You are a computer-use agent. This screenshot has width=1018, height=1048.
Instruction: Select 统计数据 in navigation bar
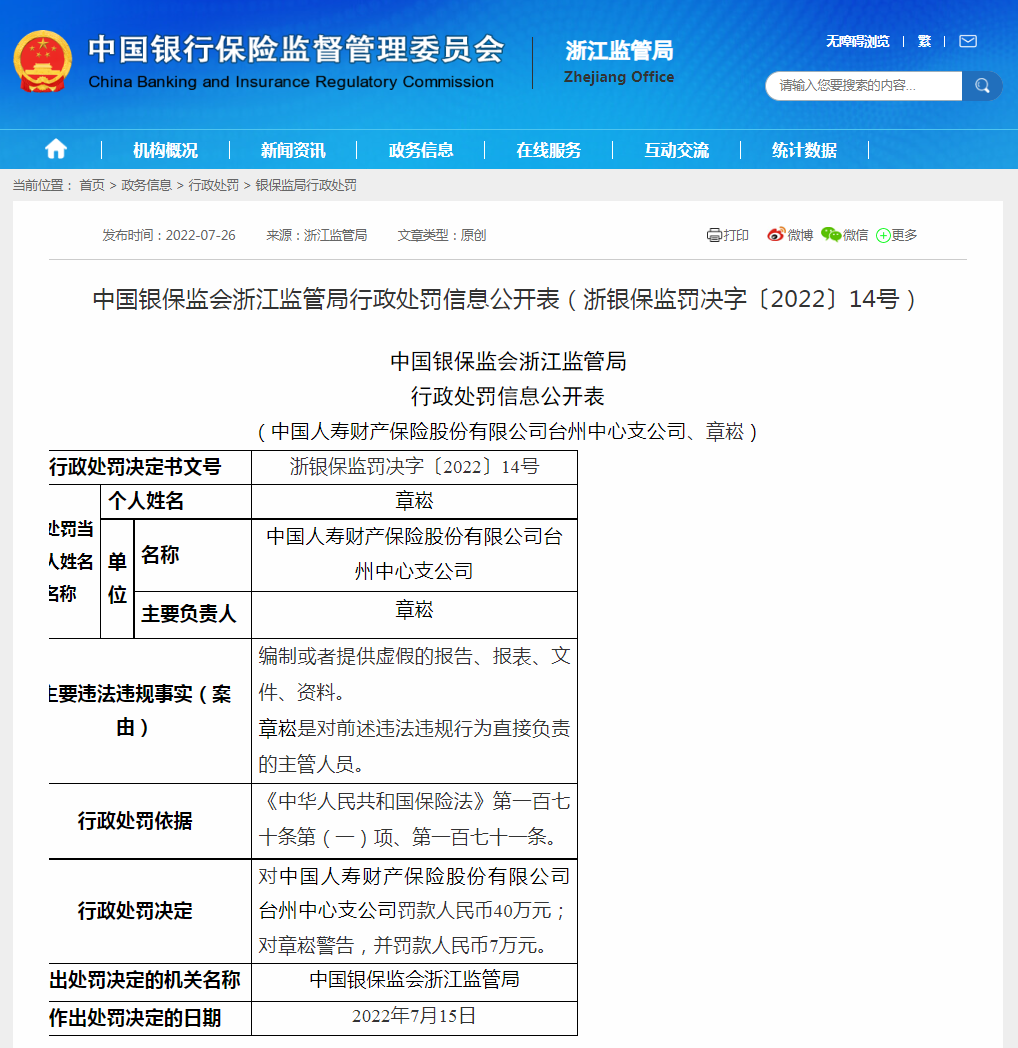(x=804, y=150)
